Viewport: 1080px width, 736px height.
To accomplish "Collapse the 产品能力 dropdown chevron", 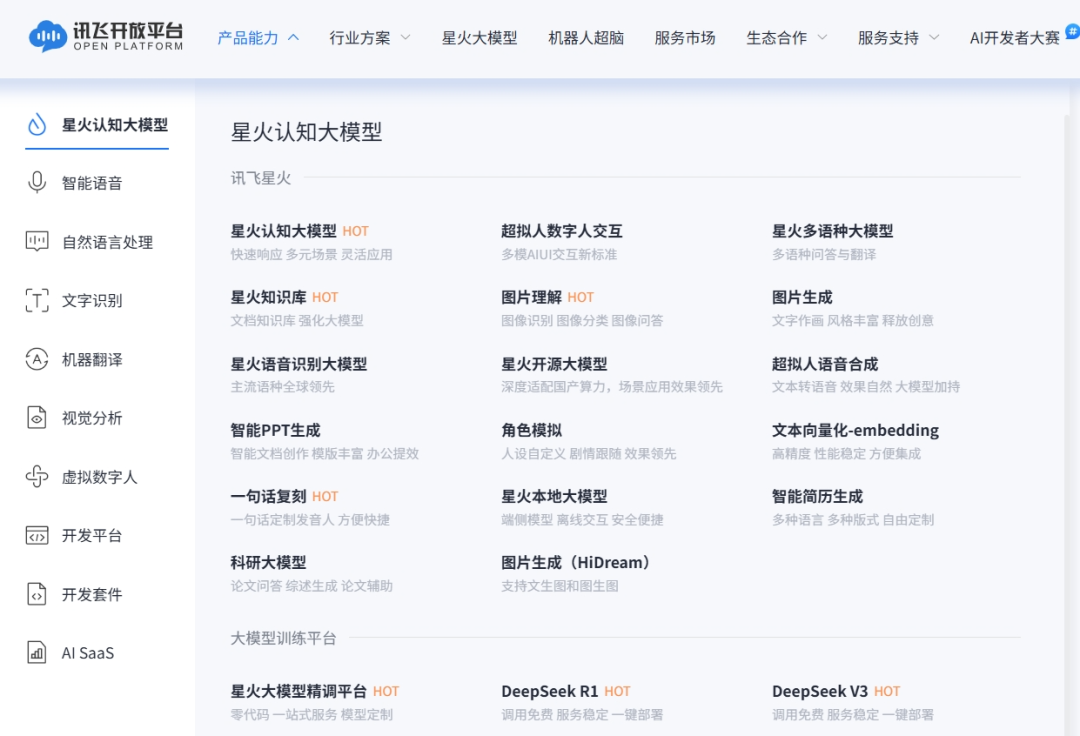I will (293, 37).
